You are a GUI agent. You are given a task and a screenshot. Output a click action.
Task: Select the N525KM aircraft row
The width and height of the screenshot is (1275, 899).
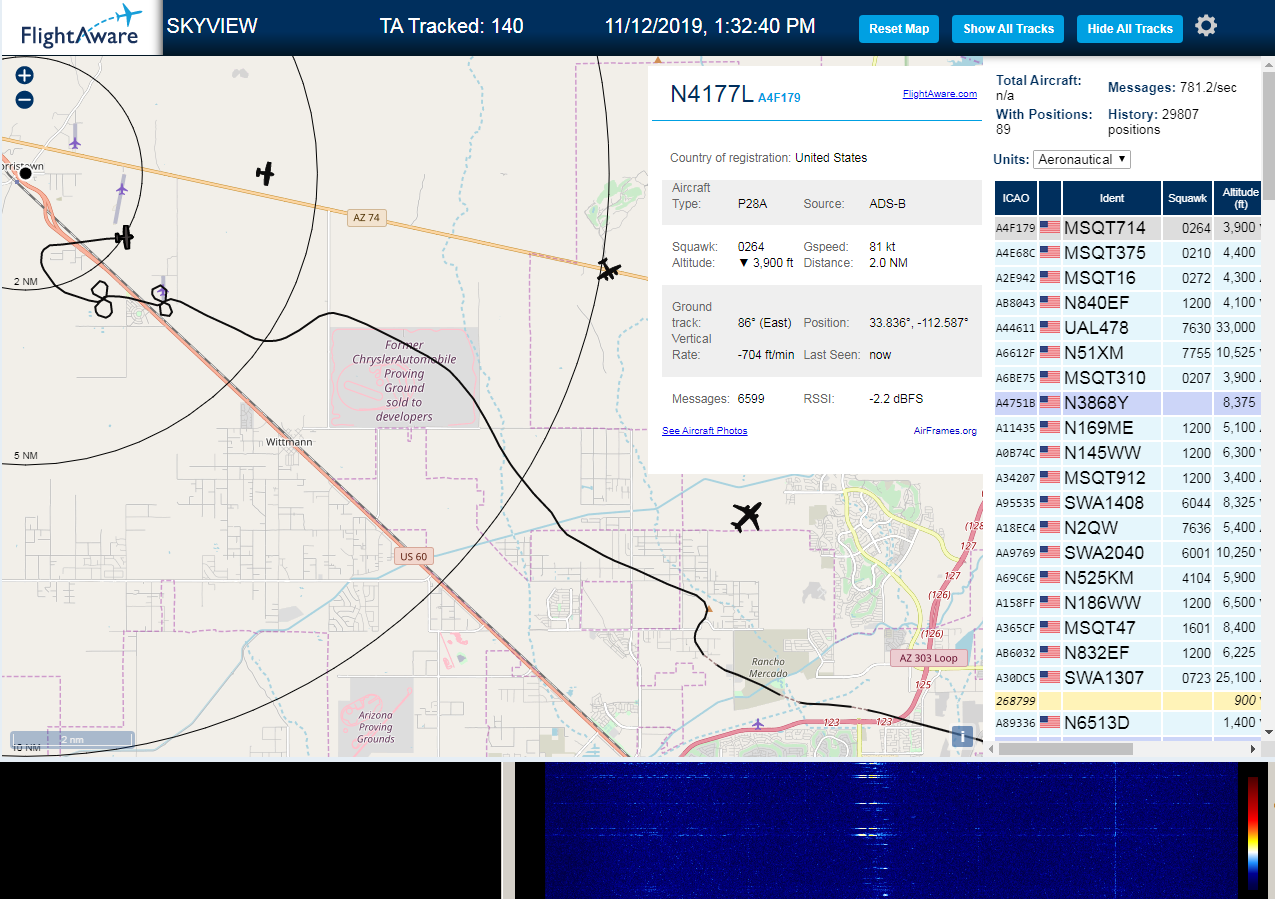tap(1128, 578)
